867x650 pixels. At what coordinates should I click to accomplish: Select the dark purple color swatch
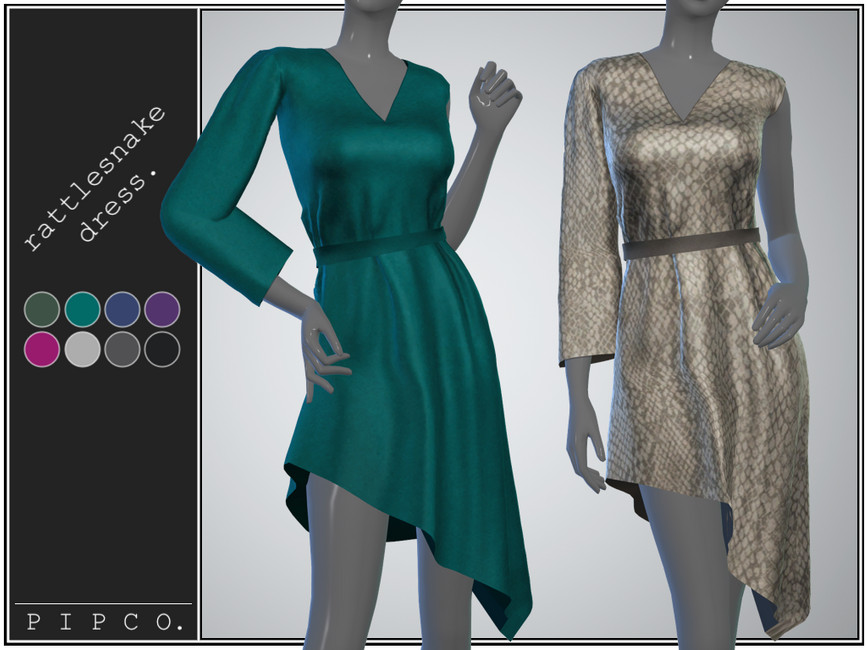(164, 310)
